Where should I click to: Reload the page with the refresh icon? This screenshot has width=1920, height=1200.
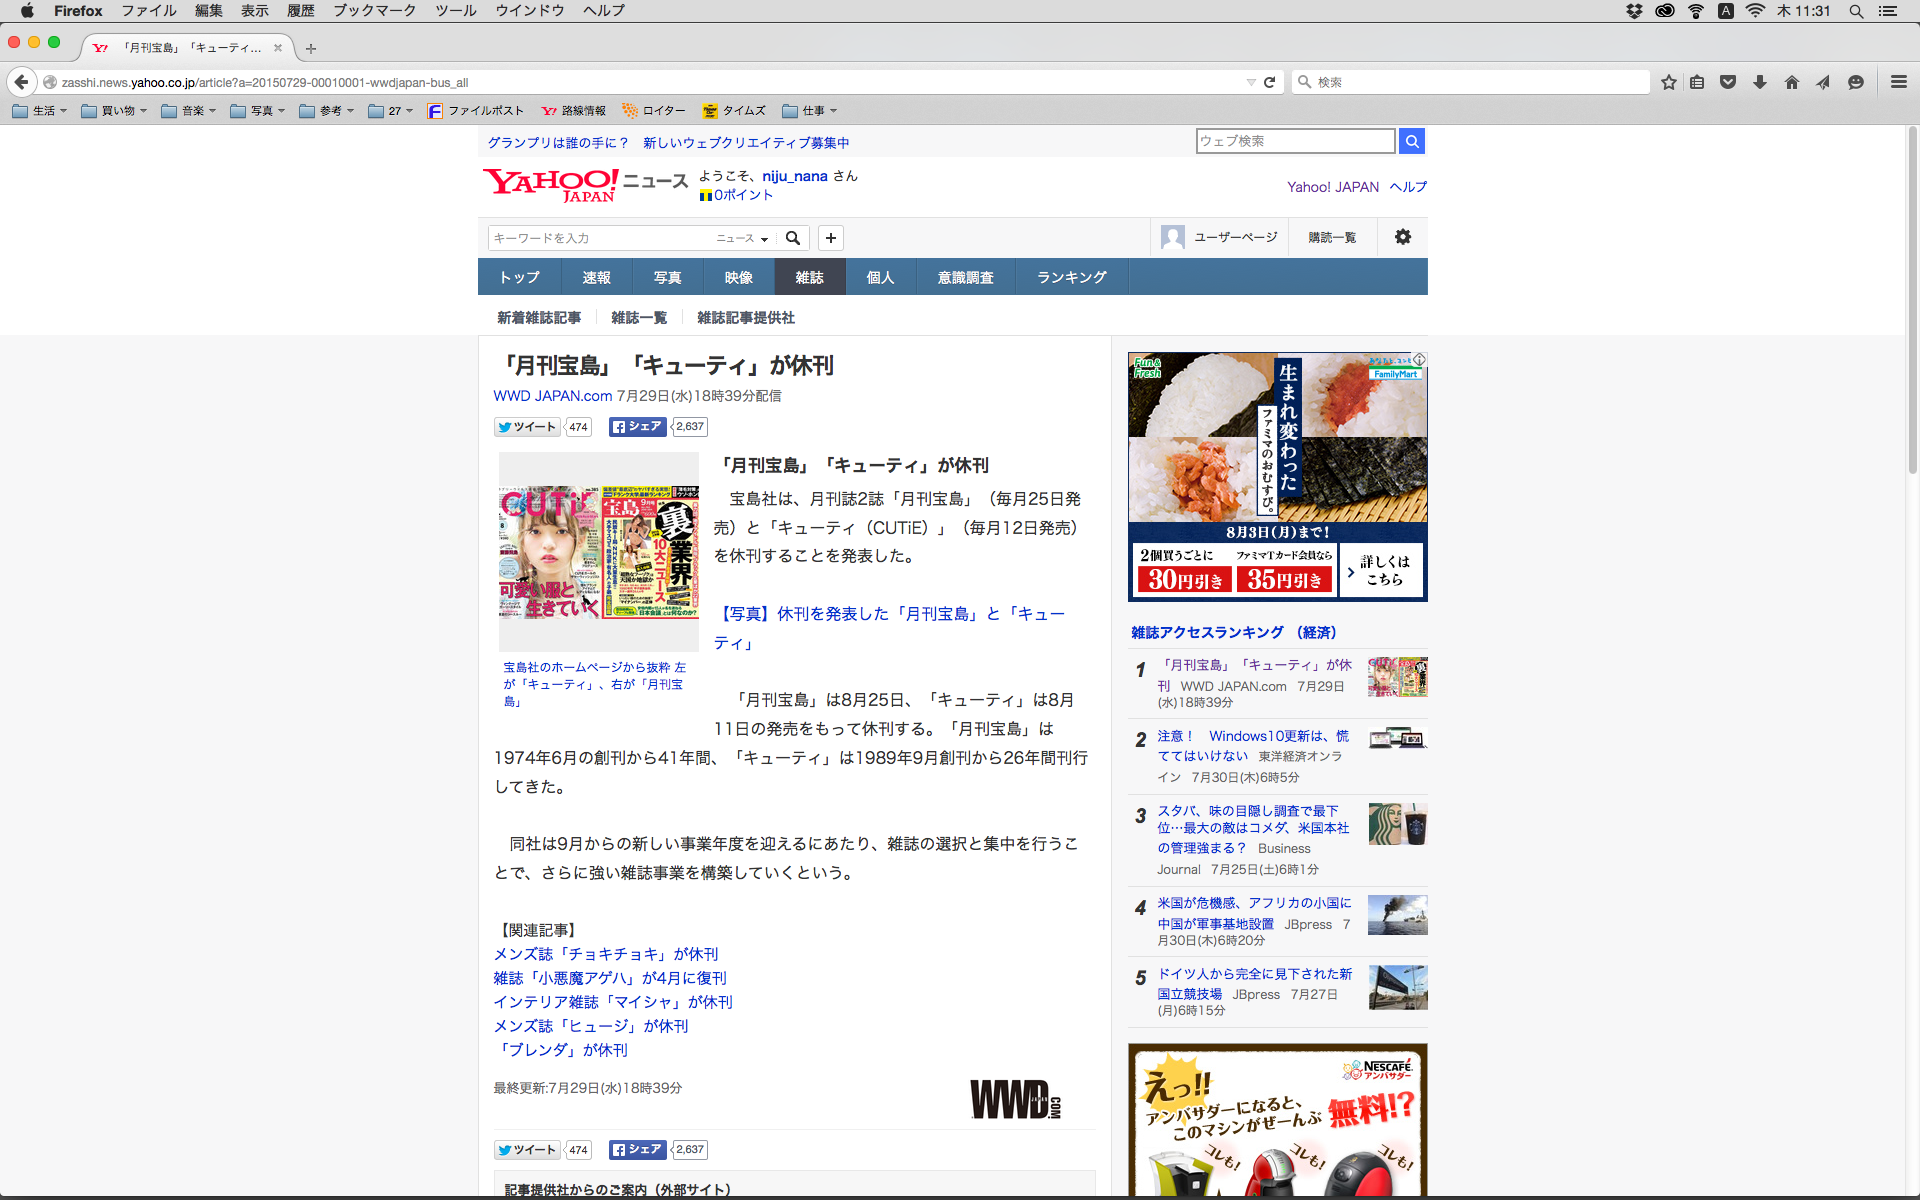pos(1270,82)
